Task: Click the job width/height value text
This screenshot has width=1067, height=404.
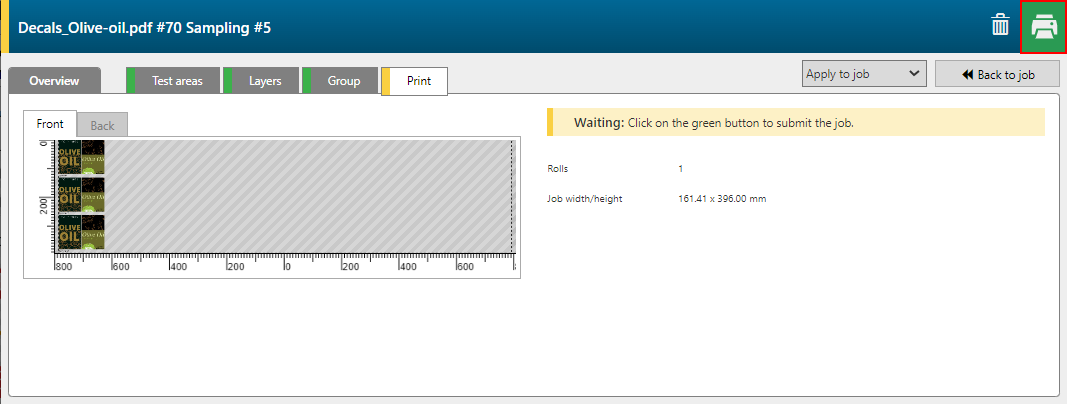Action: tap(722, 199)
